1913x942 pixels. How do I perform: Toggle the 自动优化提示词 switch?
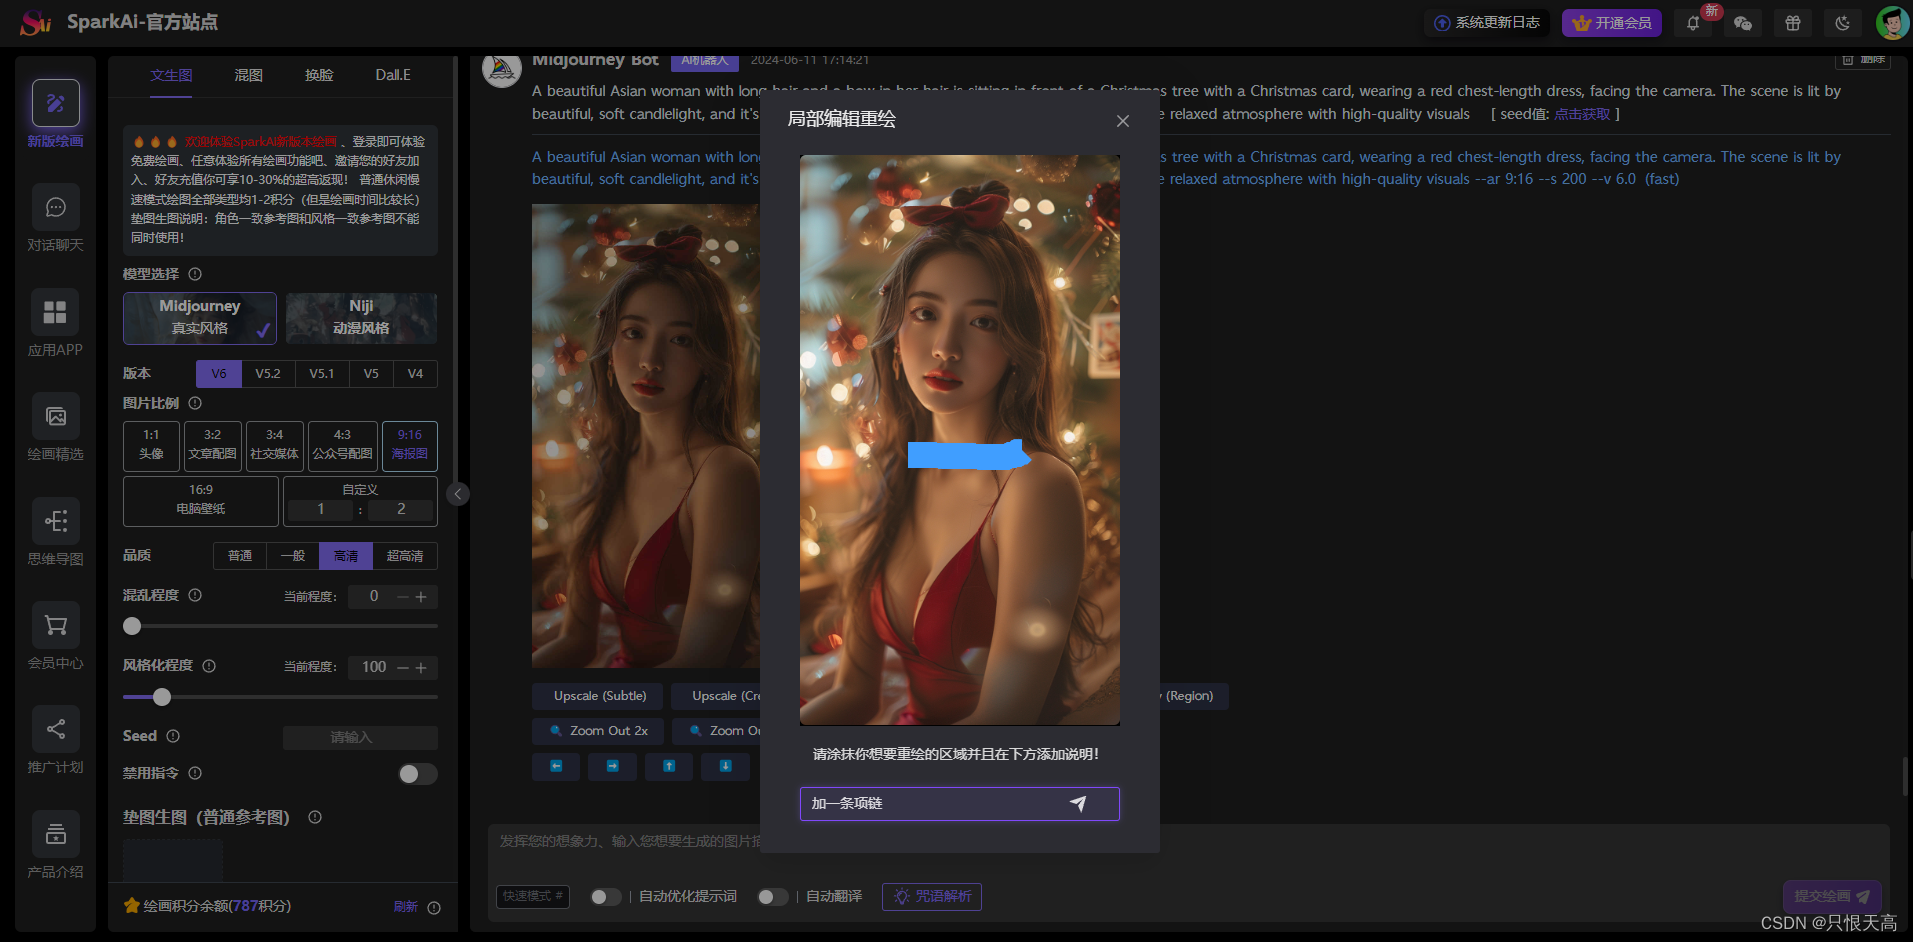point(605,897)
